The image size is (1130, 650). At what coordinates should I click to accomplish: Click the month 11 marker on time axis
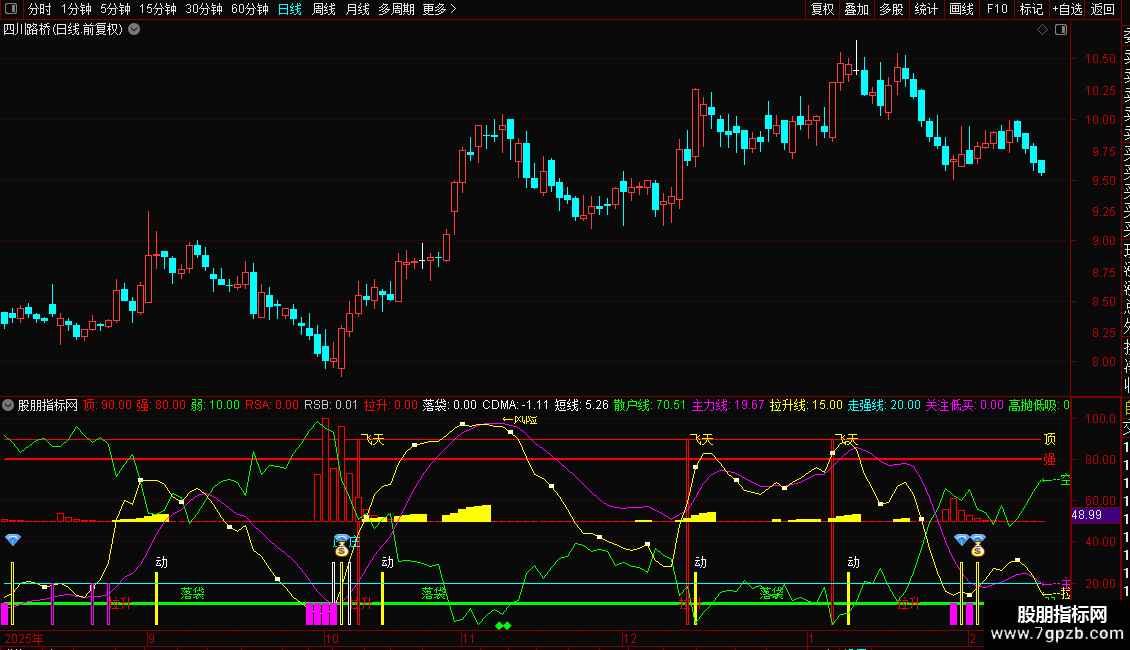pyautogui.click(x=469, y=638)
